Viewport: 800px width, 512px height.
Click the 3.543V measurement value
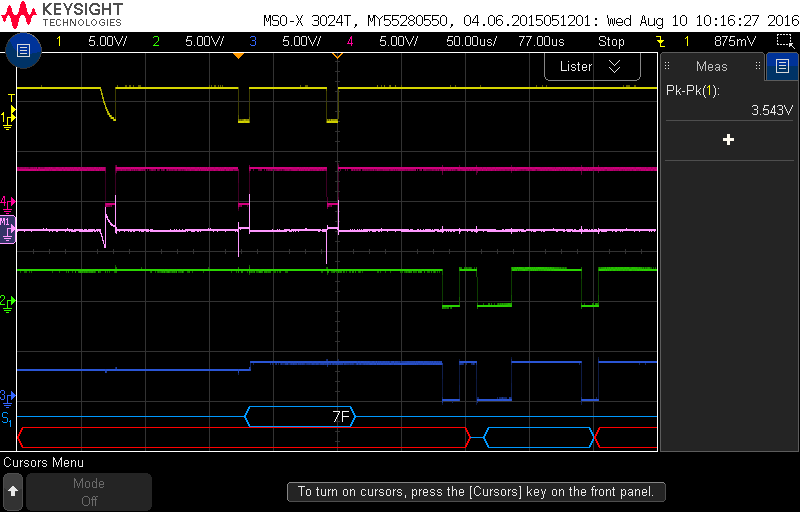click(x=772, y=110)
